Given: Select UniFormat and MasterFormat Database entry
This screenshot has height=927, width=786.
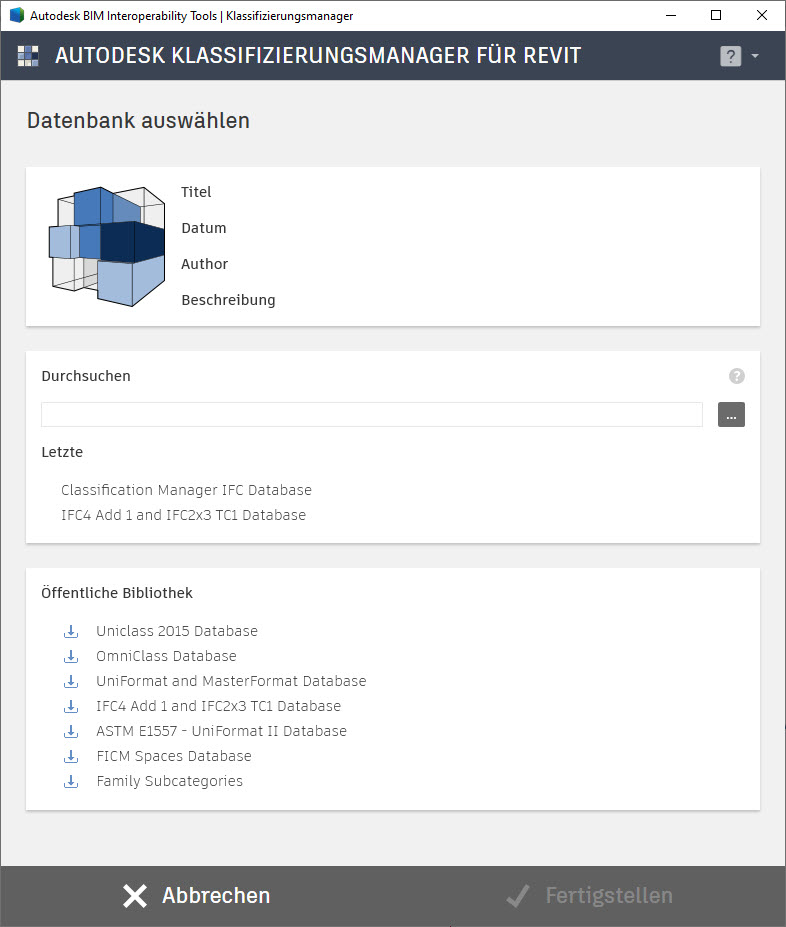Looking at the screenshot, I should pos(231,681).
